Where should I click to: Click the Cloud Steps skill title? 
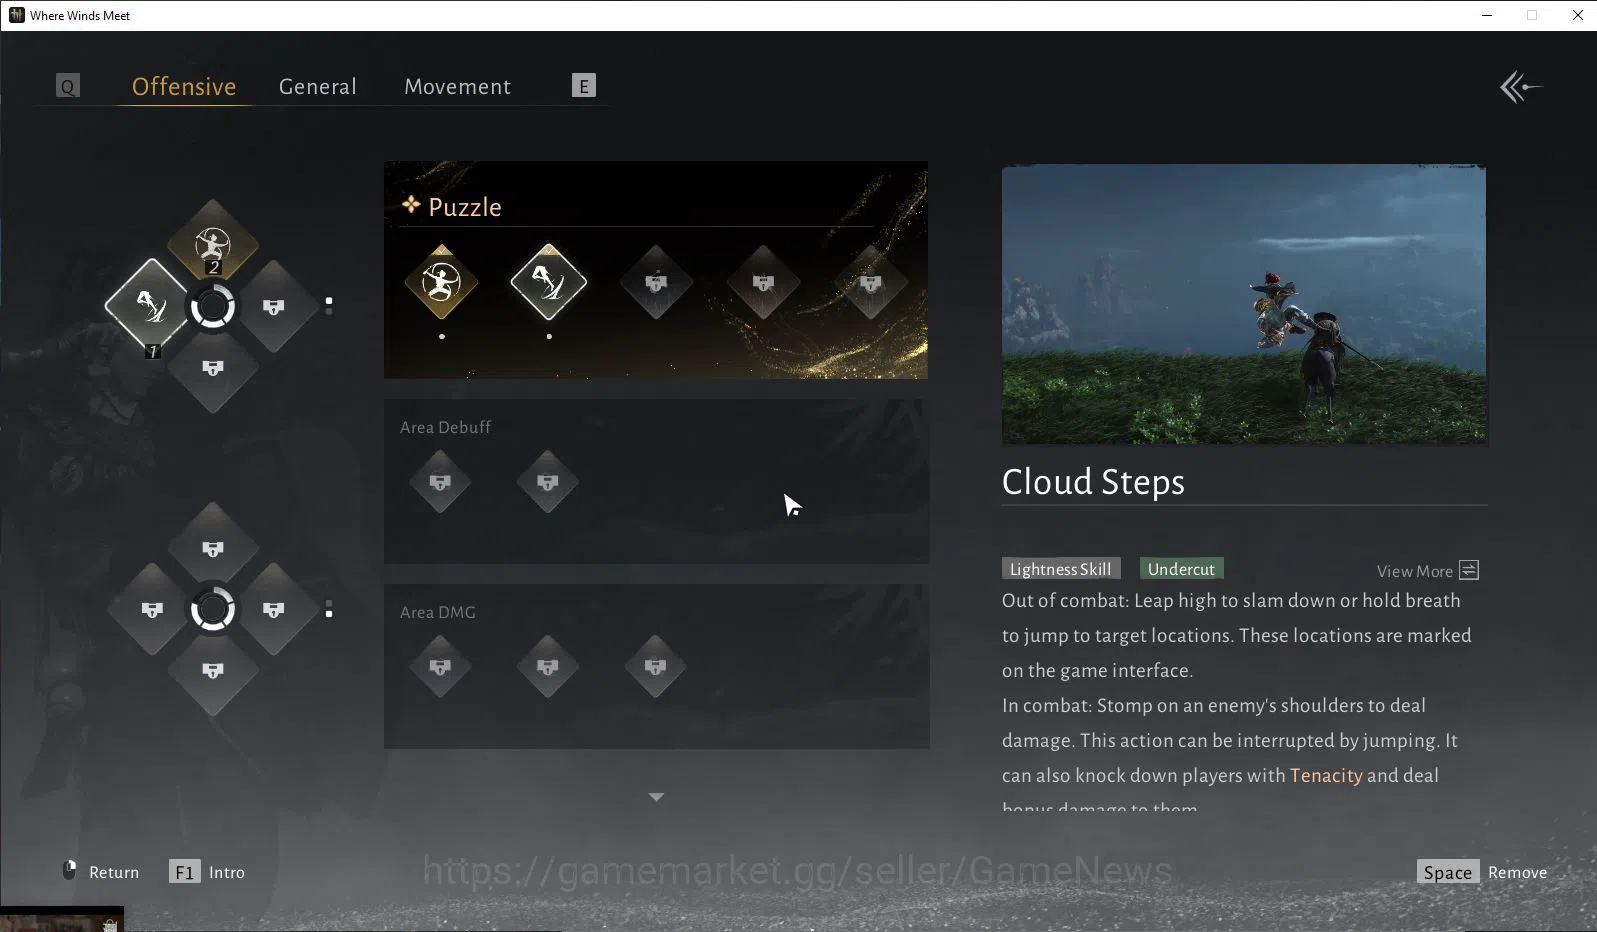tap(1093, 482)
